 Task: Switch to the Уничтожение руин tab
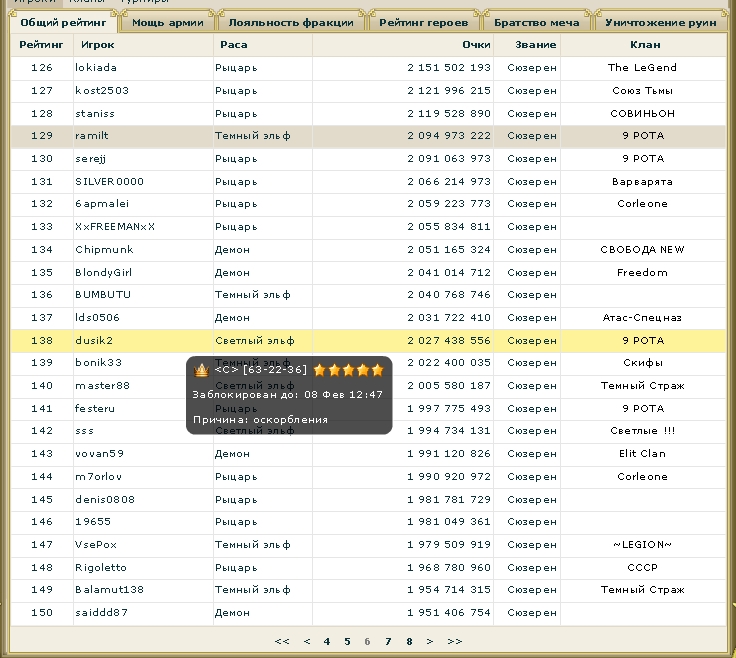[x=661, y=22]
